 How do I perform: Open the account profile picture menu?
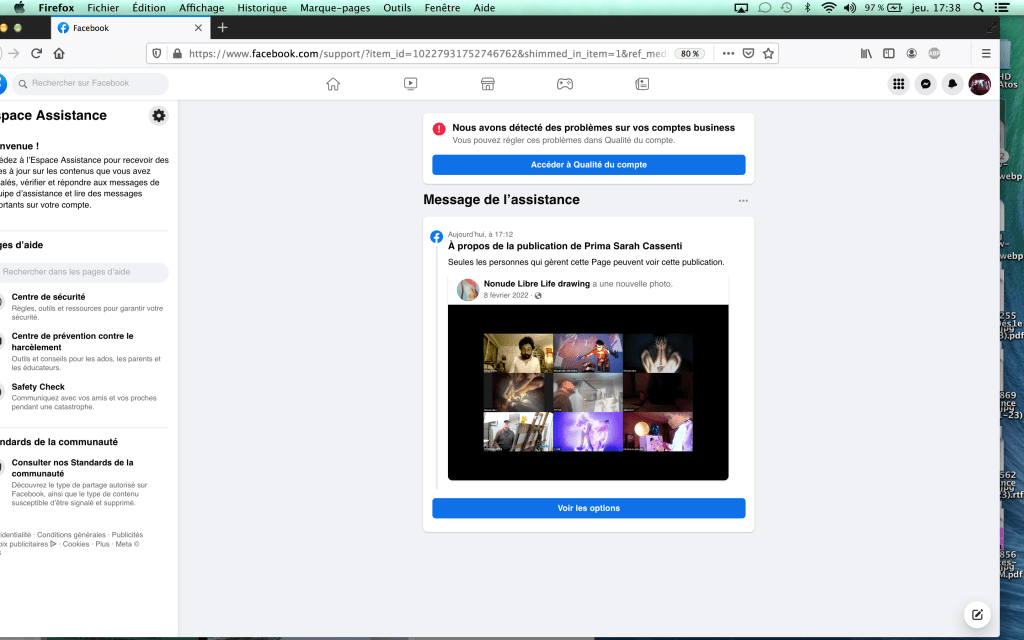pos(979,84)
